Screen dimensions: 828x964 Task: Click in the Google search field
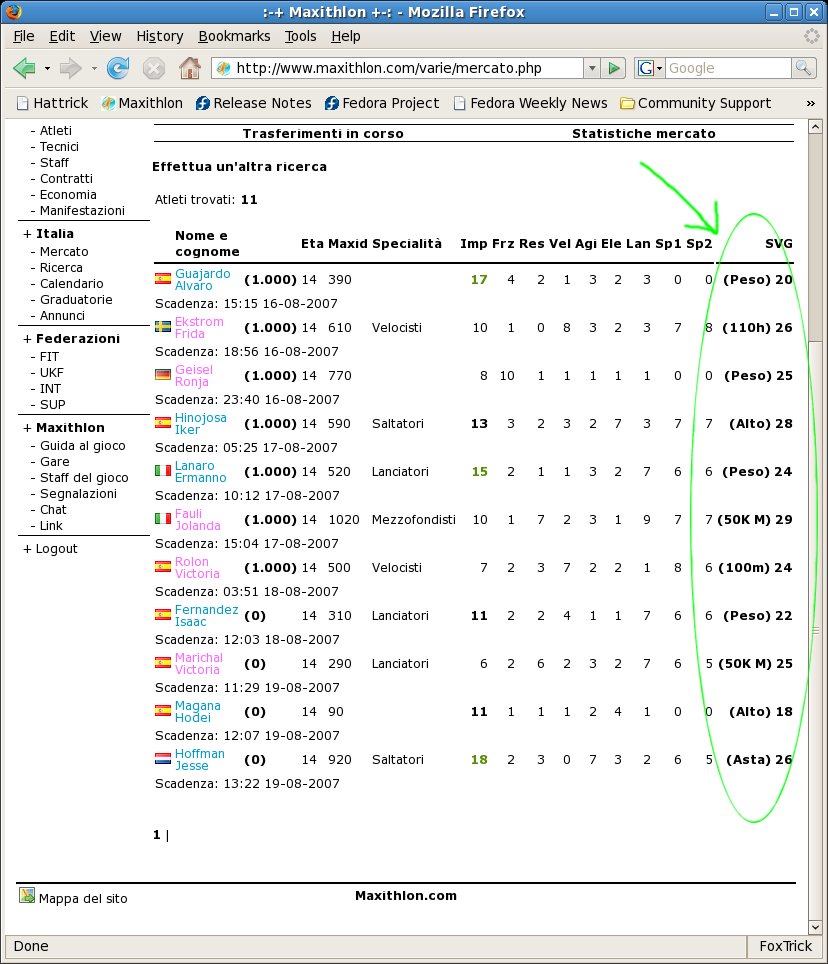727,68
